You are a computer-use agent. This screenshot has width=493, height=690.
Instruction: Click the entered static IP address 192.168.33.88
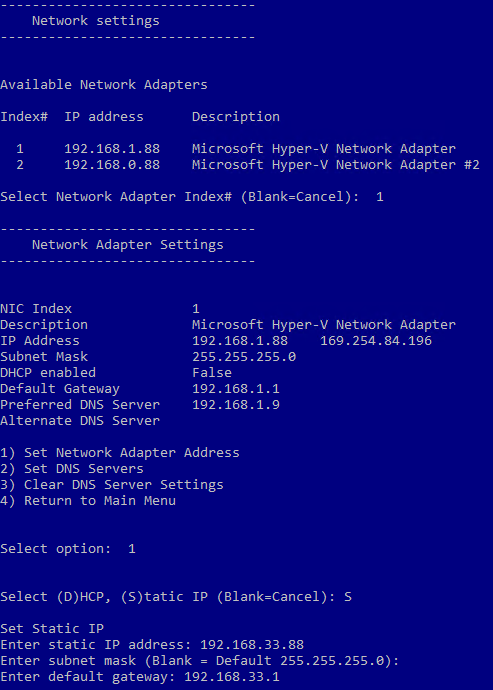[x=252, y=645]
